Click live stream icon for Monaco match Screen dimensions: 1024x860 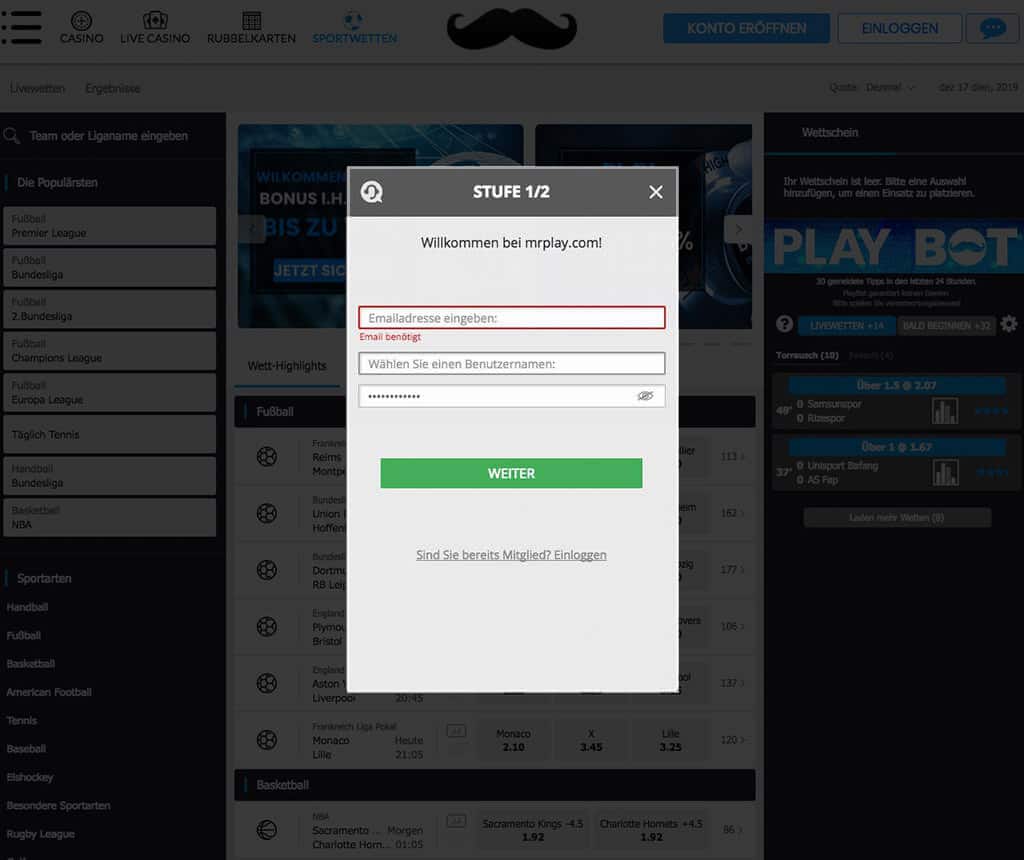456,731
